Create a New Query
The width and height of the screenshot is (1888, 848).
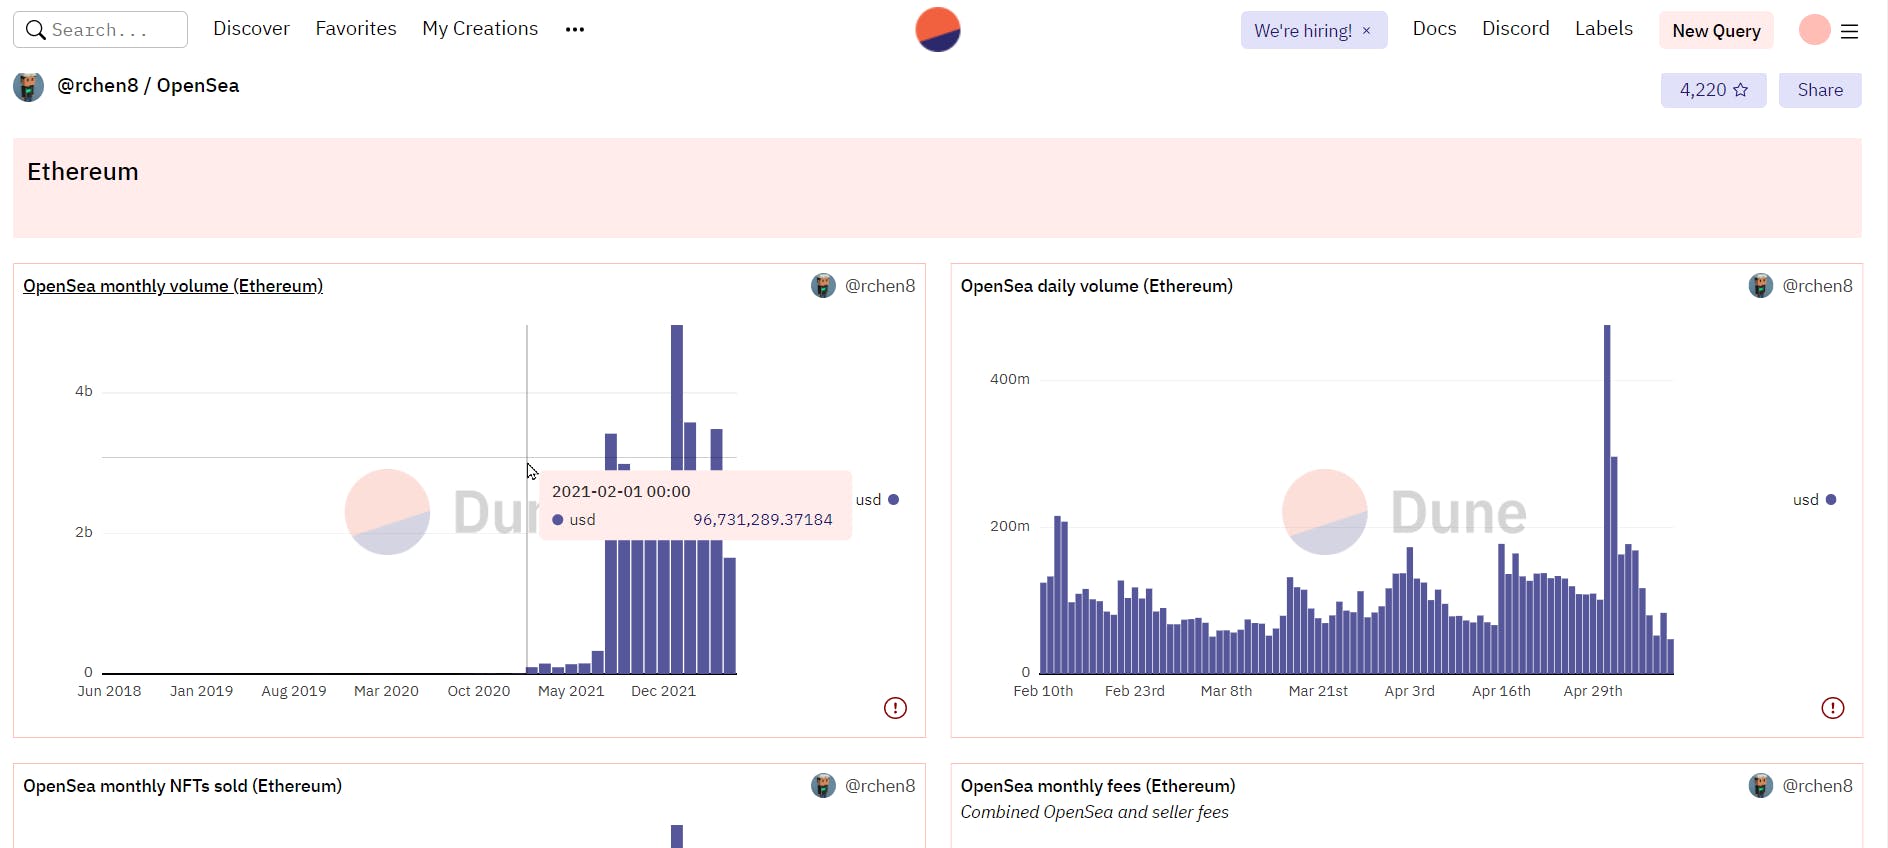[x=1716, y=31]
